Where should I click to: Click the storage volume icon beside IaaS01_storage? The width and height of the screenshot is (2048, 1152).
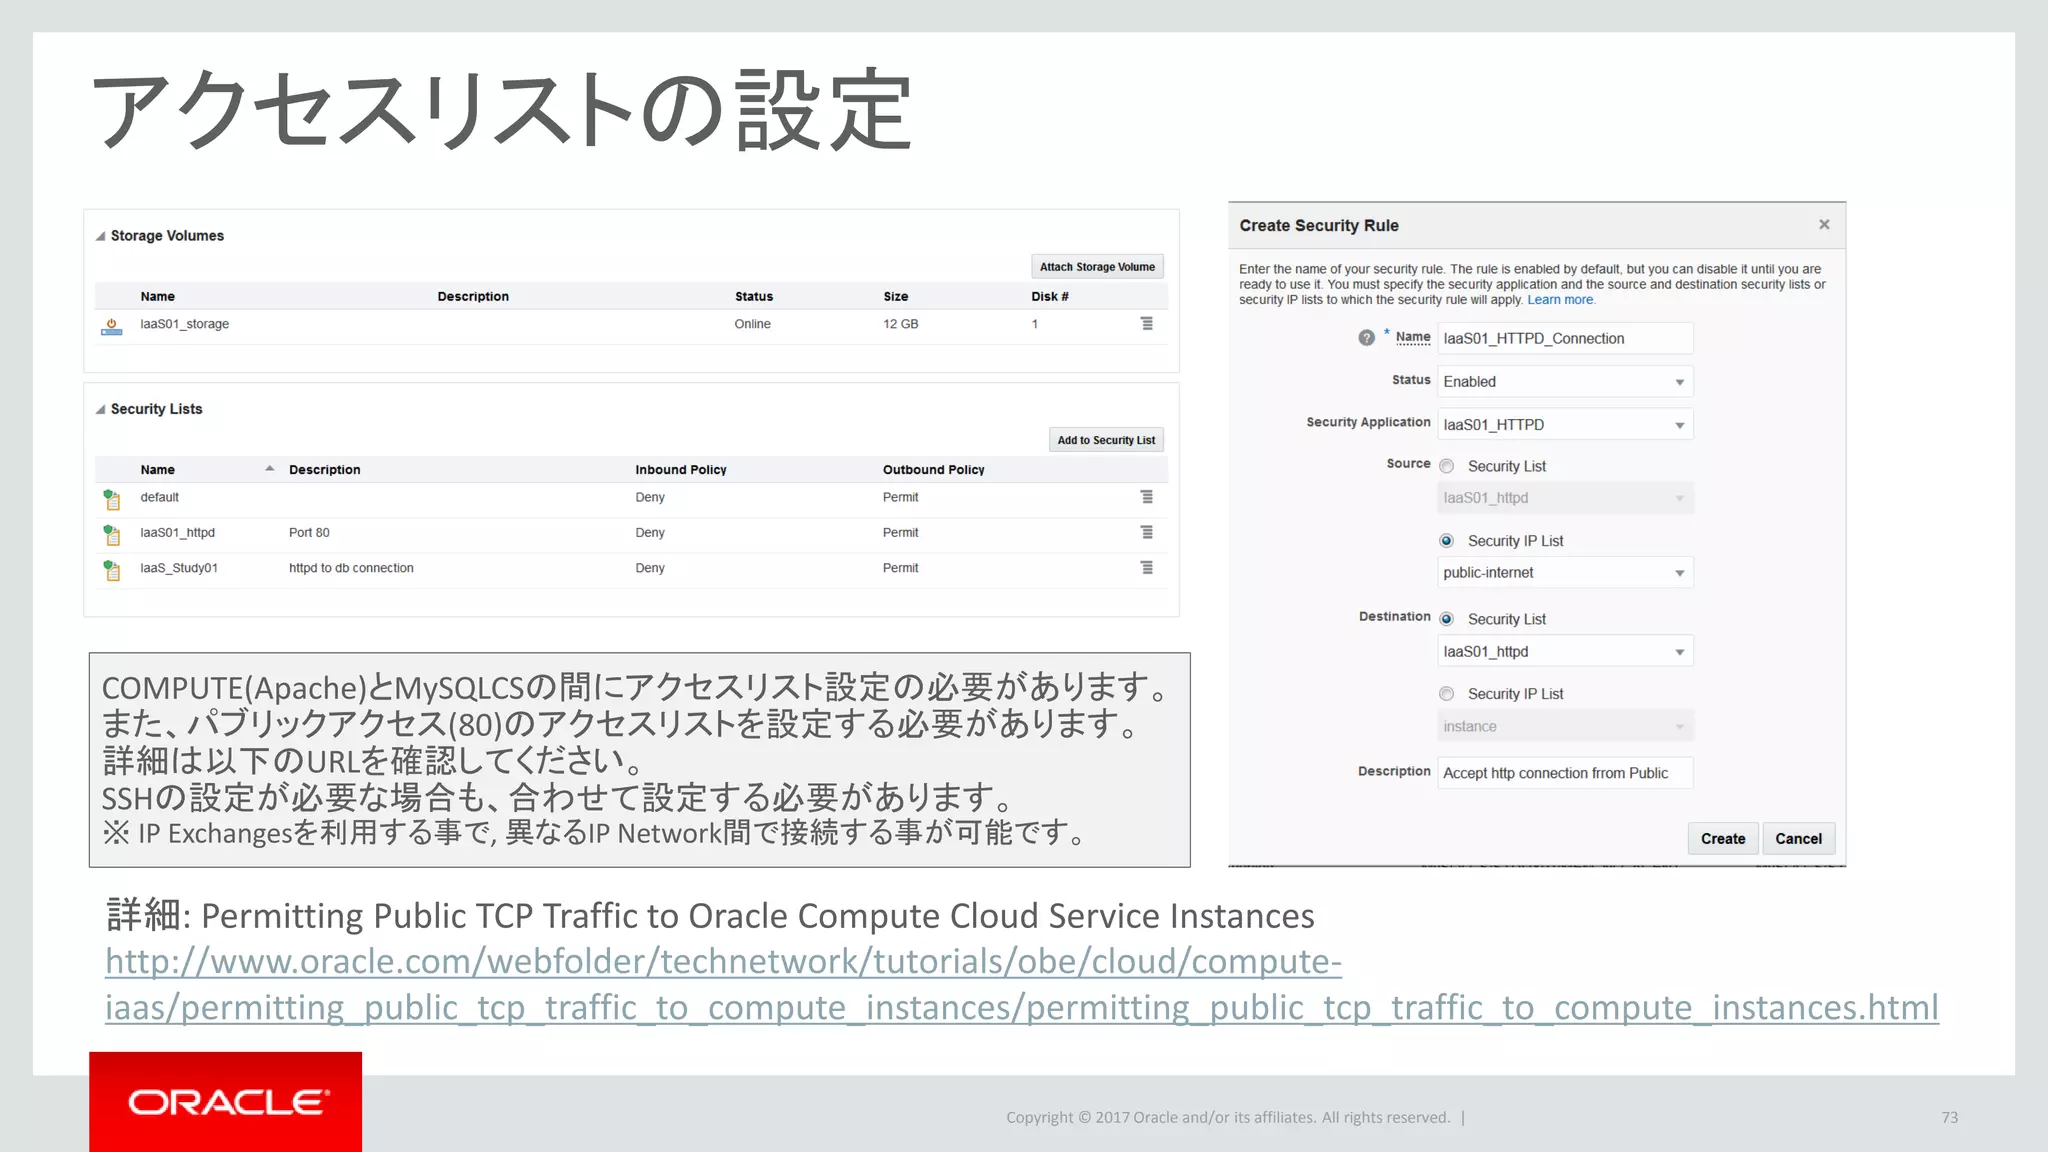(x=112, y=327)
